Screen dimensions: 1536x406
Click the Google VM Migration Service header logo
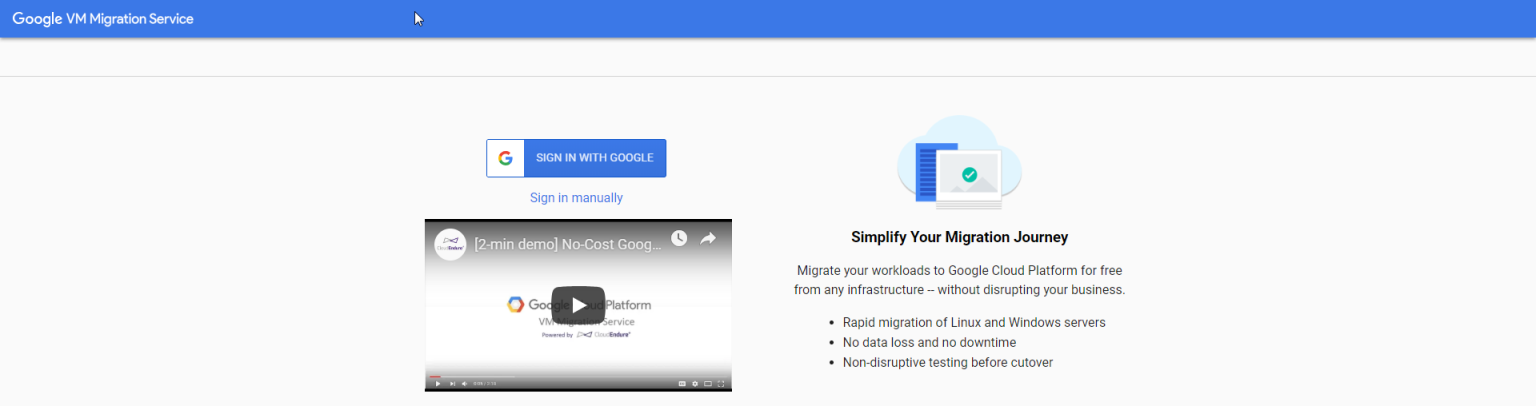(103, 19)
